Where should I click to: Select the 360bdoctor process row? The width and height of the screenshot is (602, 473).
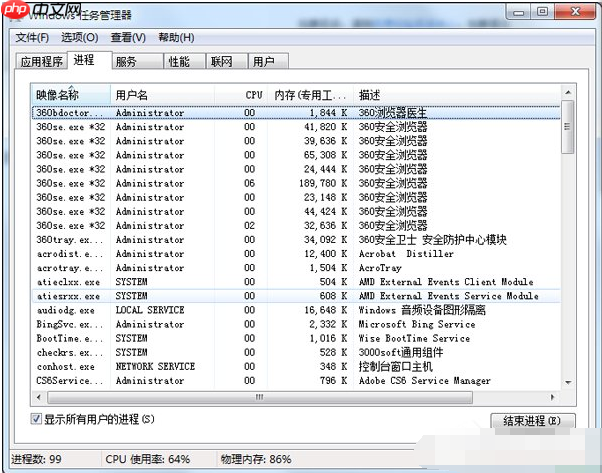(x=296, y=113)
